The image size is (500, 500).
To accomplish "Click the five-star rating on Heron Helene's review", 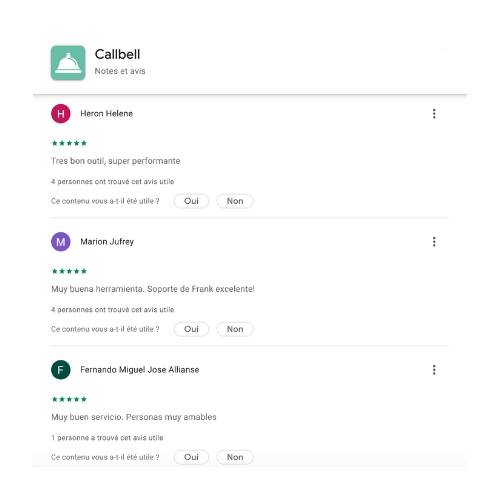I will (x=69, y=143).
